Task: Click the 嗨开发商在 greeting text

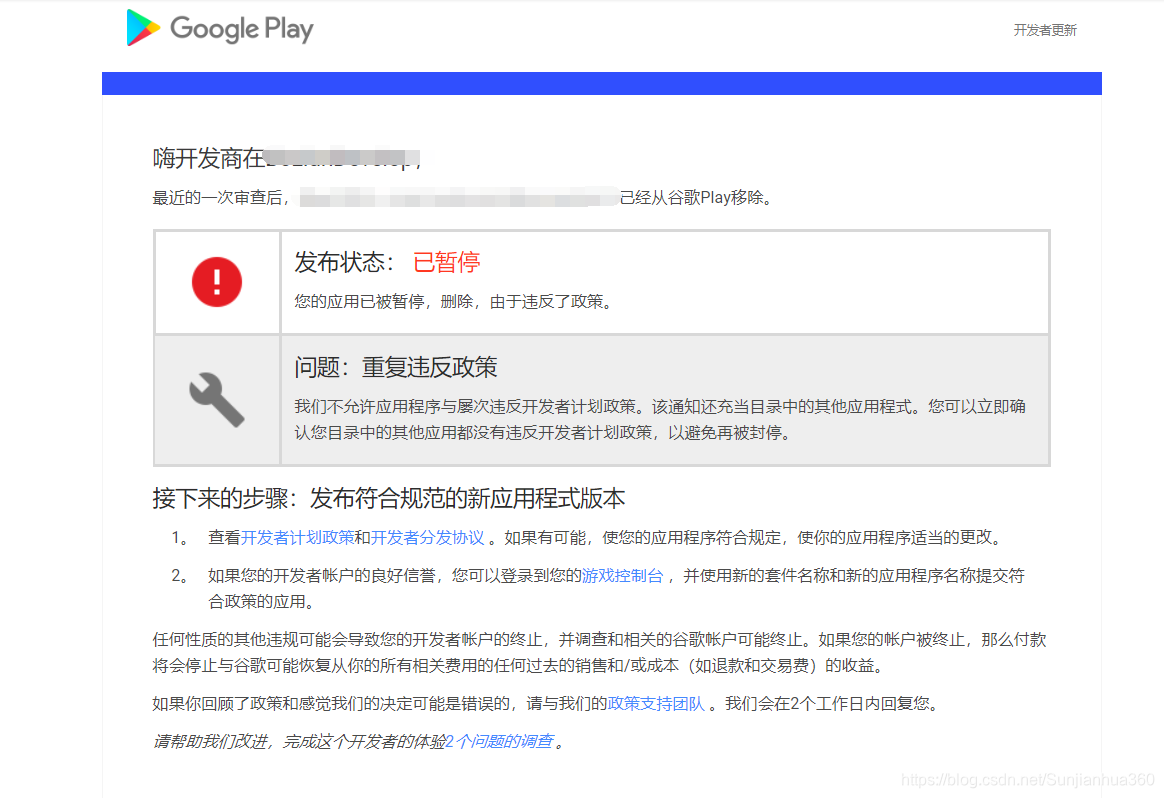Action: click(x=209, y=158)
